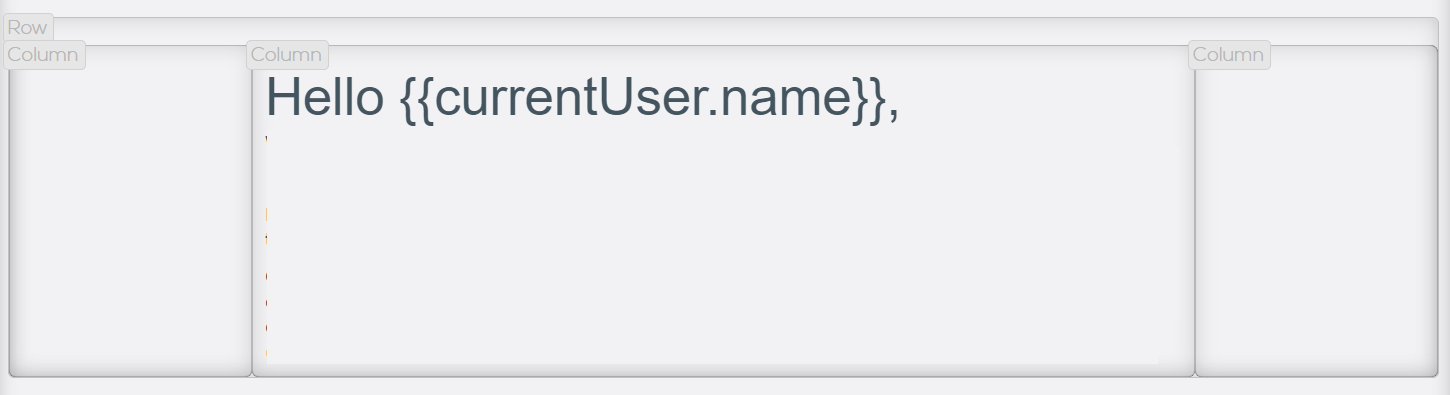
Task: Click the middle Column label tag
Action: point(287,54)
